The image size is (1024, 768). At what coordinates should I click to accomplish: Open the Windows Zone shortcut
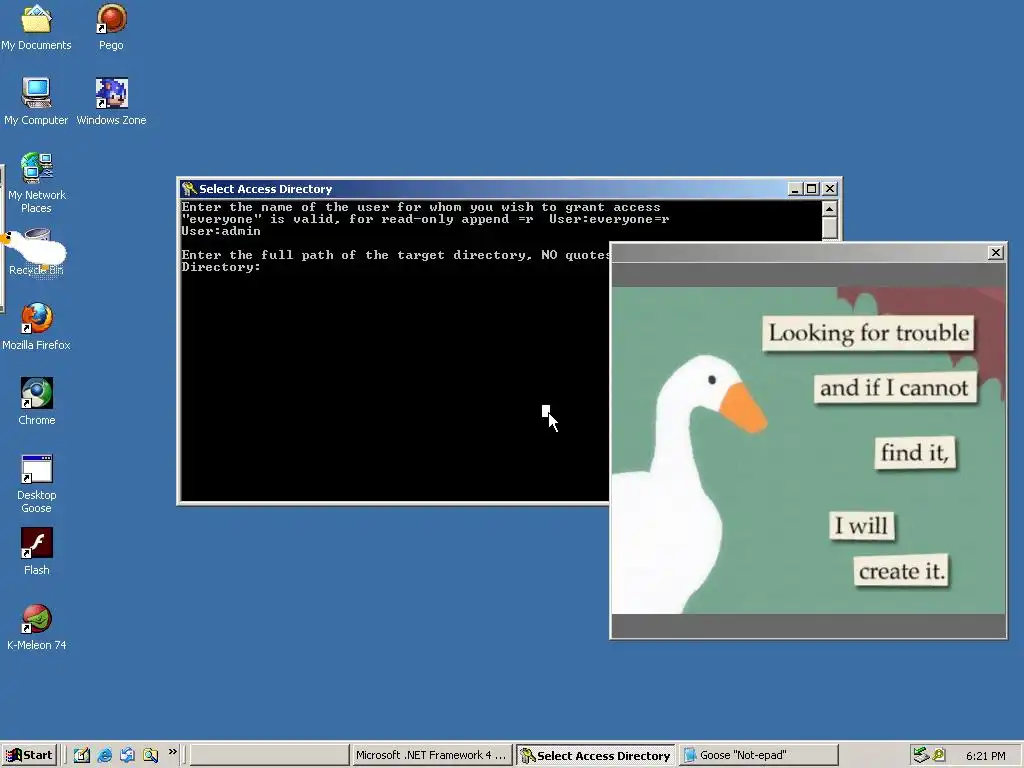coord(111,101)
